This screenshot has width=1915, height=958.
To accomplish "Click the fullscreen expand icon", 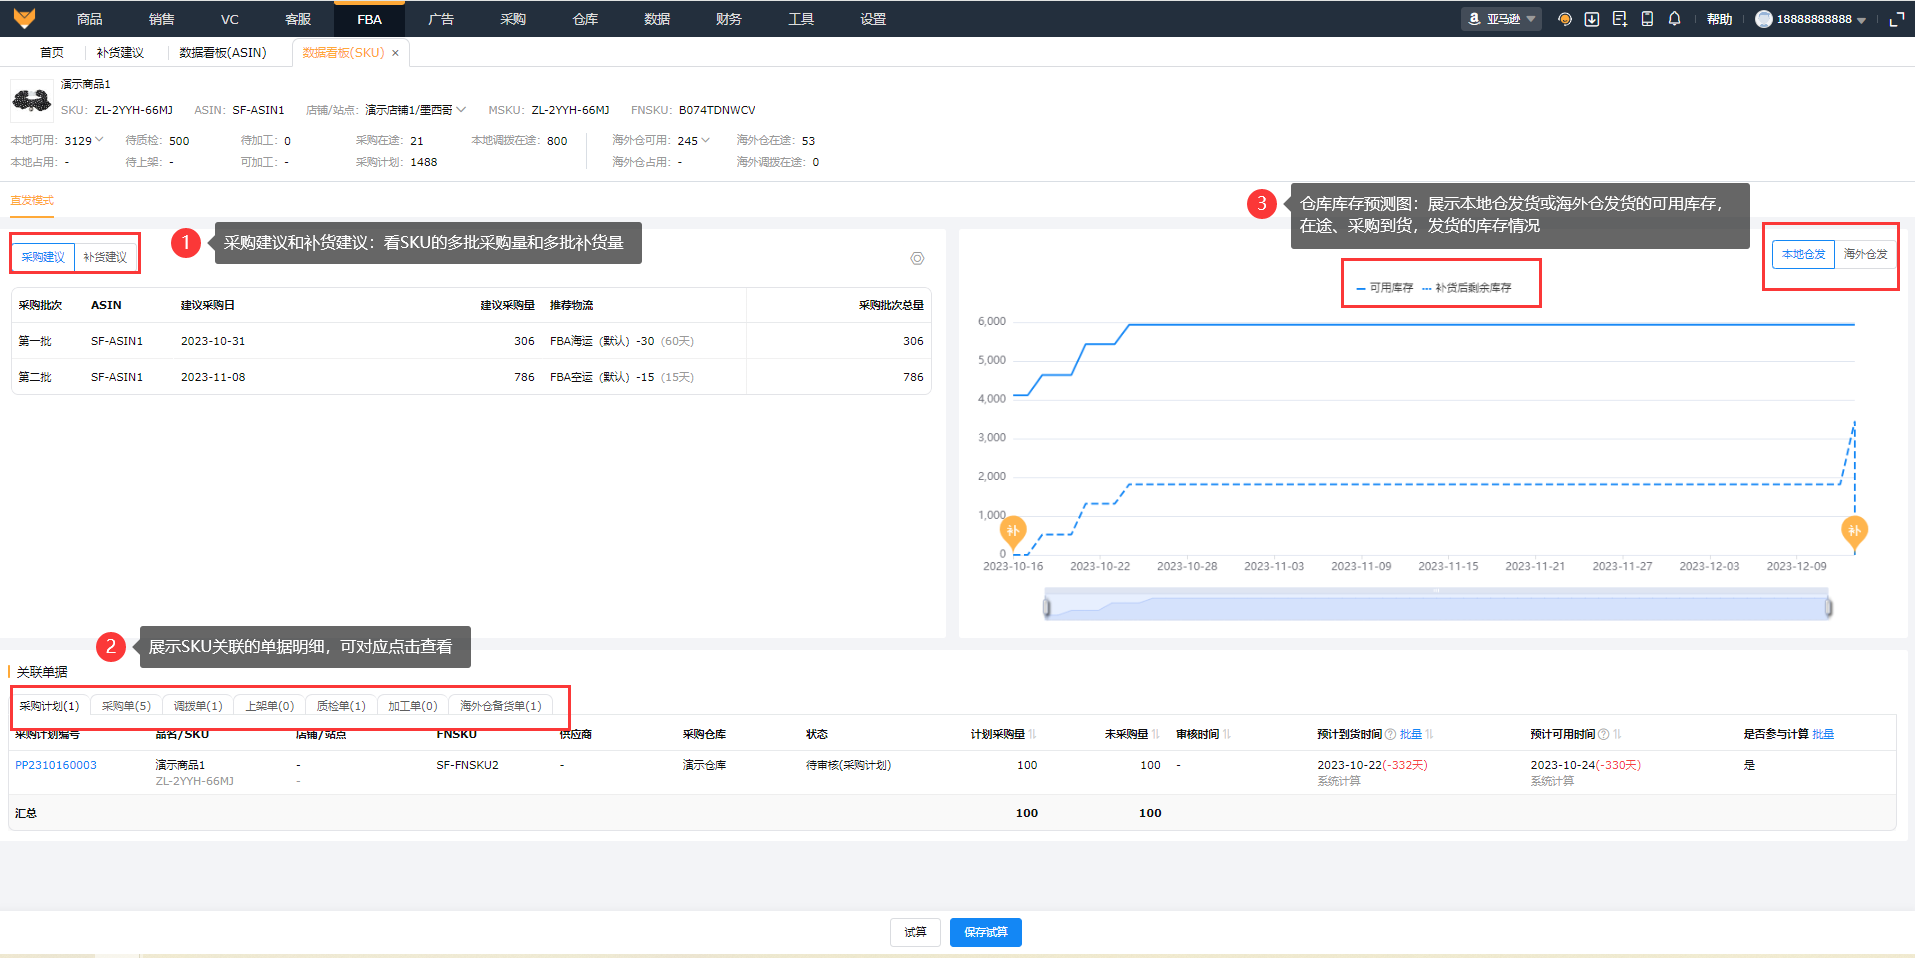I will tap(1896, 19).
